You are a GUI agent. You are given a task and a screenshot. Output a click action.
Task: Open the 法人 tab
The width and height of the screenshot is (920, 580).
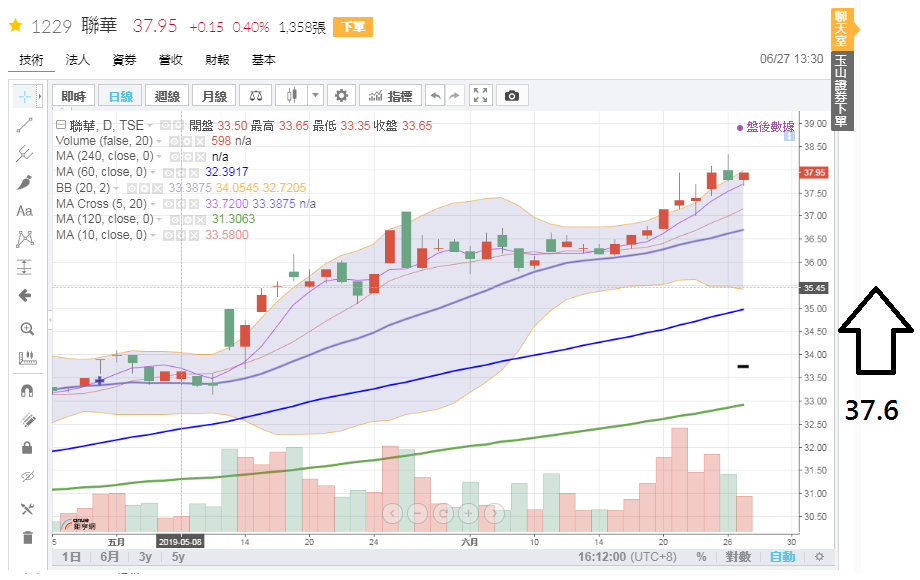click(77, 59)
